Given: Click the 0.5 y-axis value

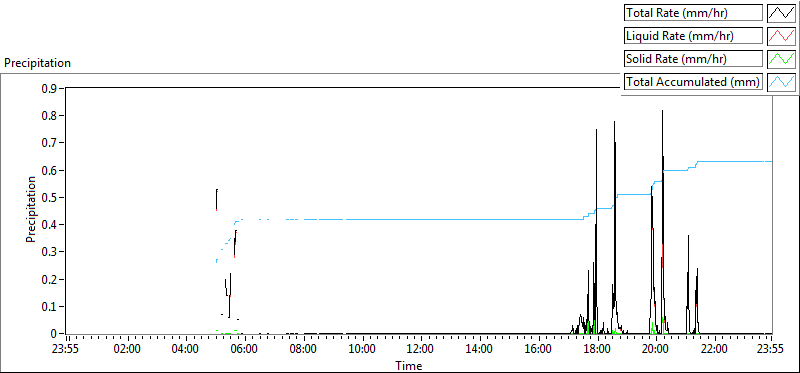Looking at the screenshot, I should pos(50,197).
